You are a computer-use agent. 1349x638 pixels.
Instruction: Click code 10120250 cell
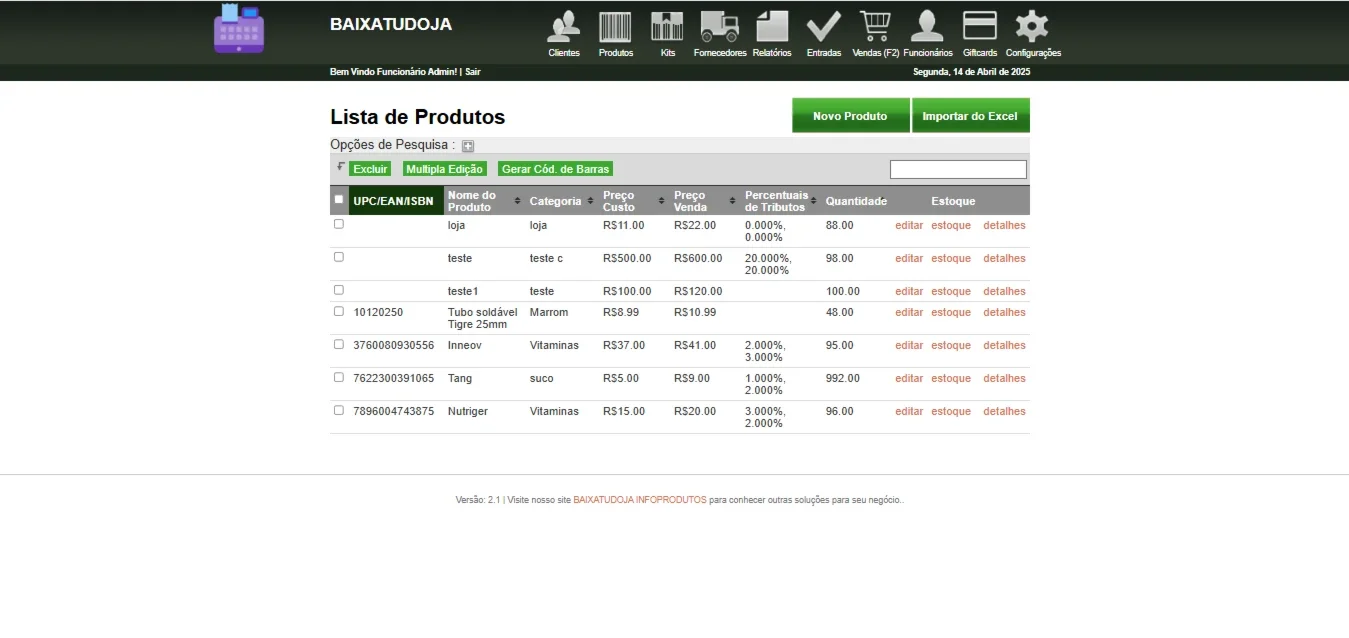coord(378,312)
